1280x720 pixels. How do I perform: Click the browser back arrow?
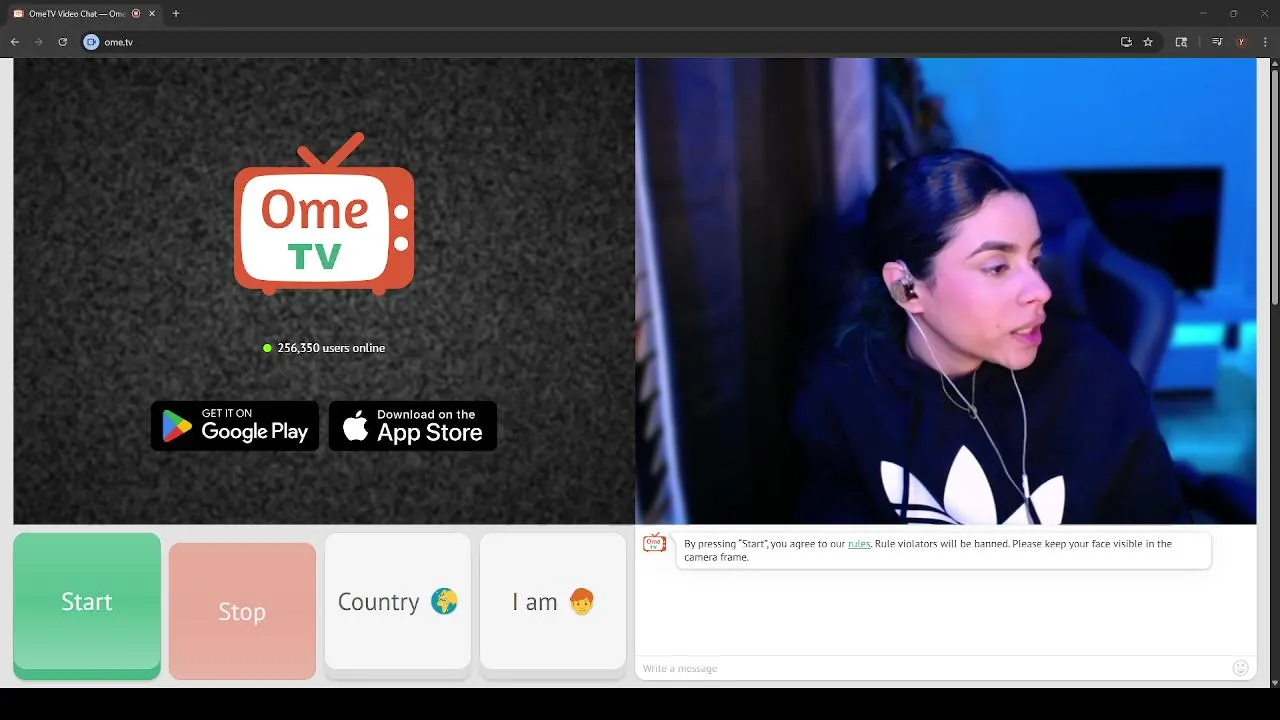15,42
